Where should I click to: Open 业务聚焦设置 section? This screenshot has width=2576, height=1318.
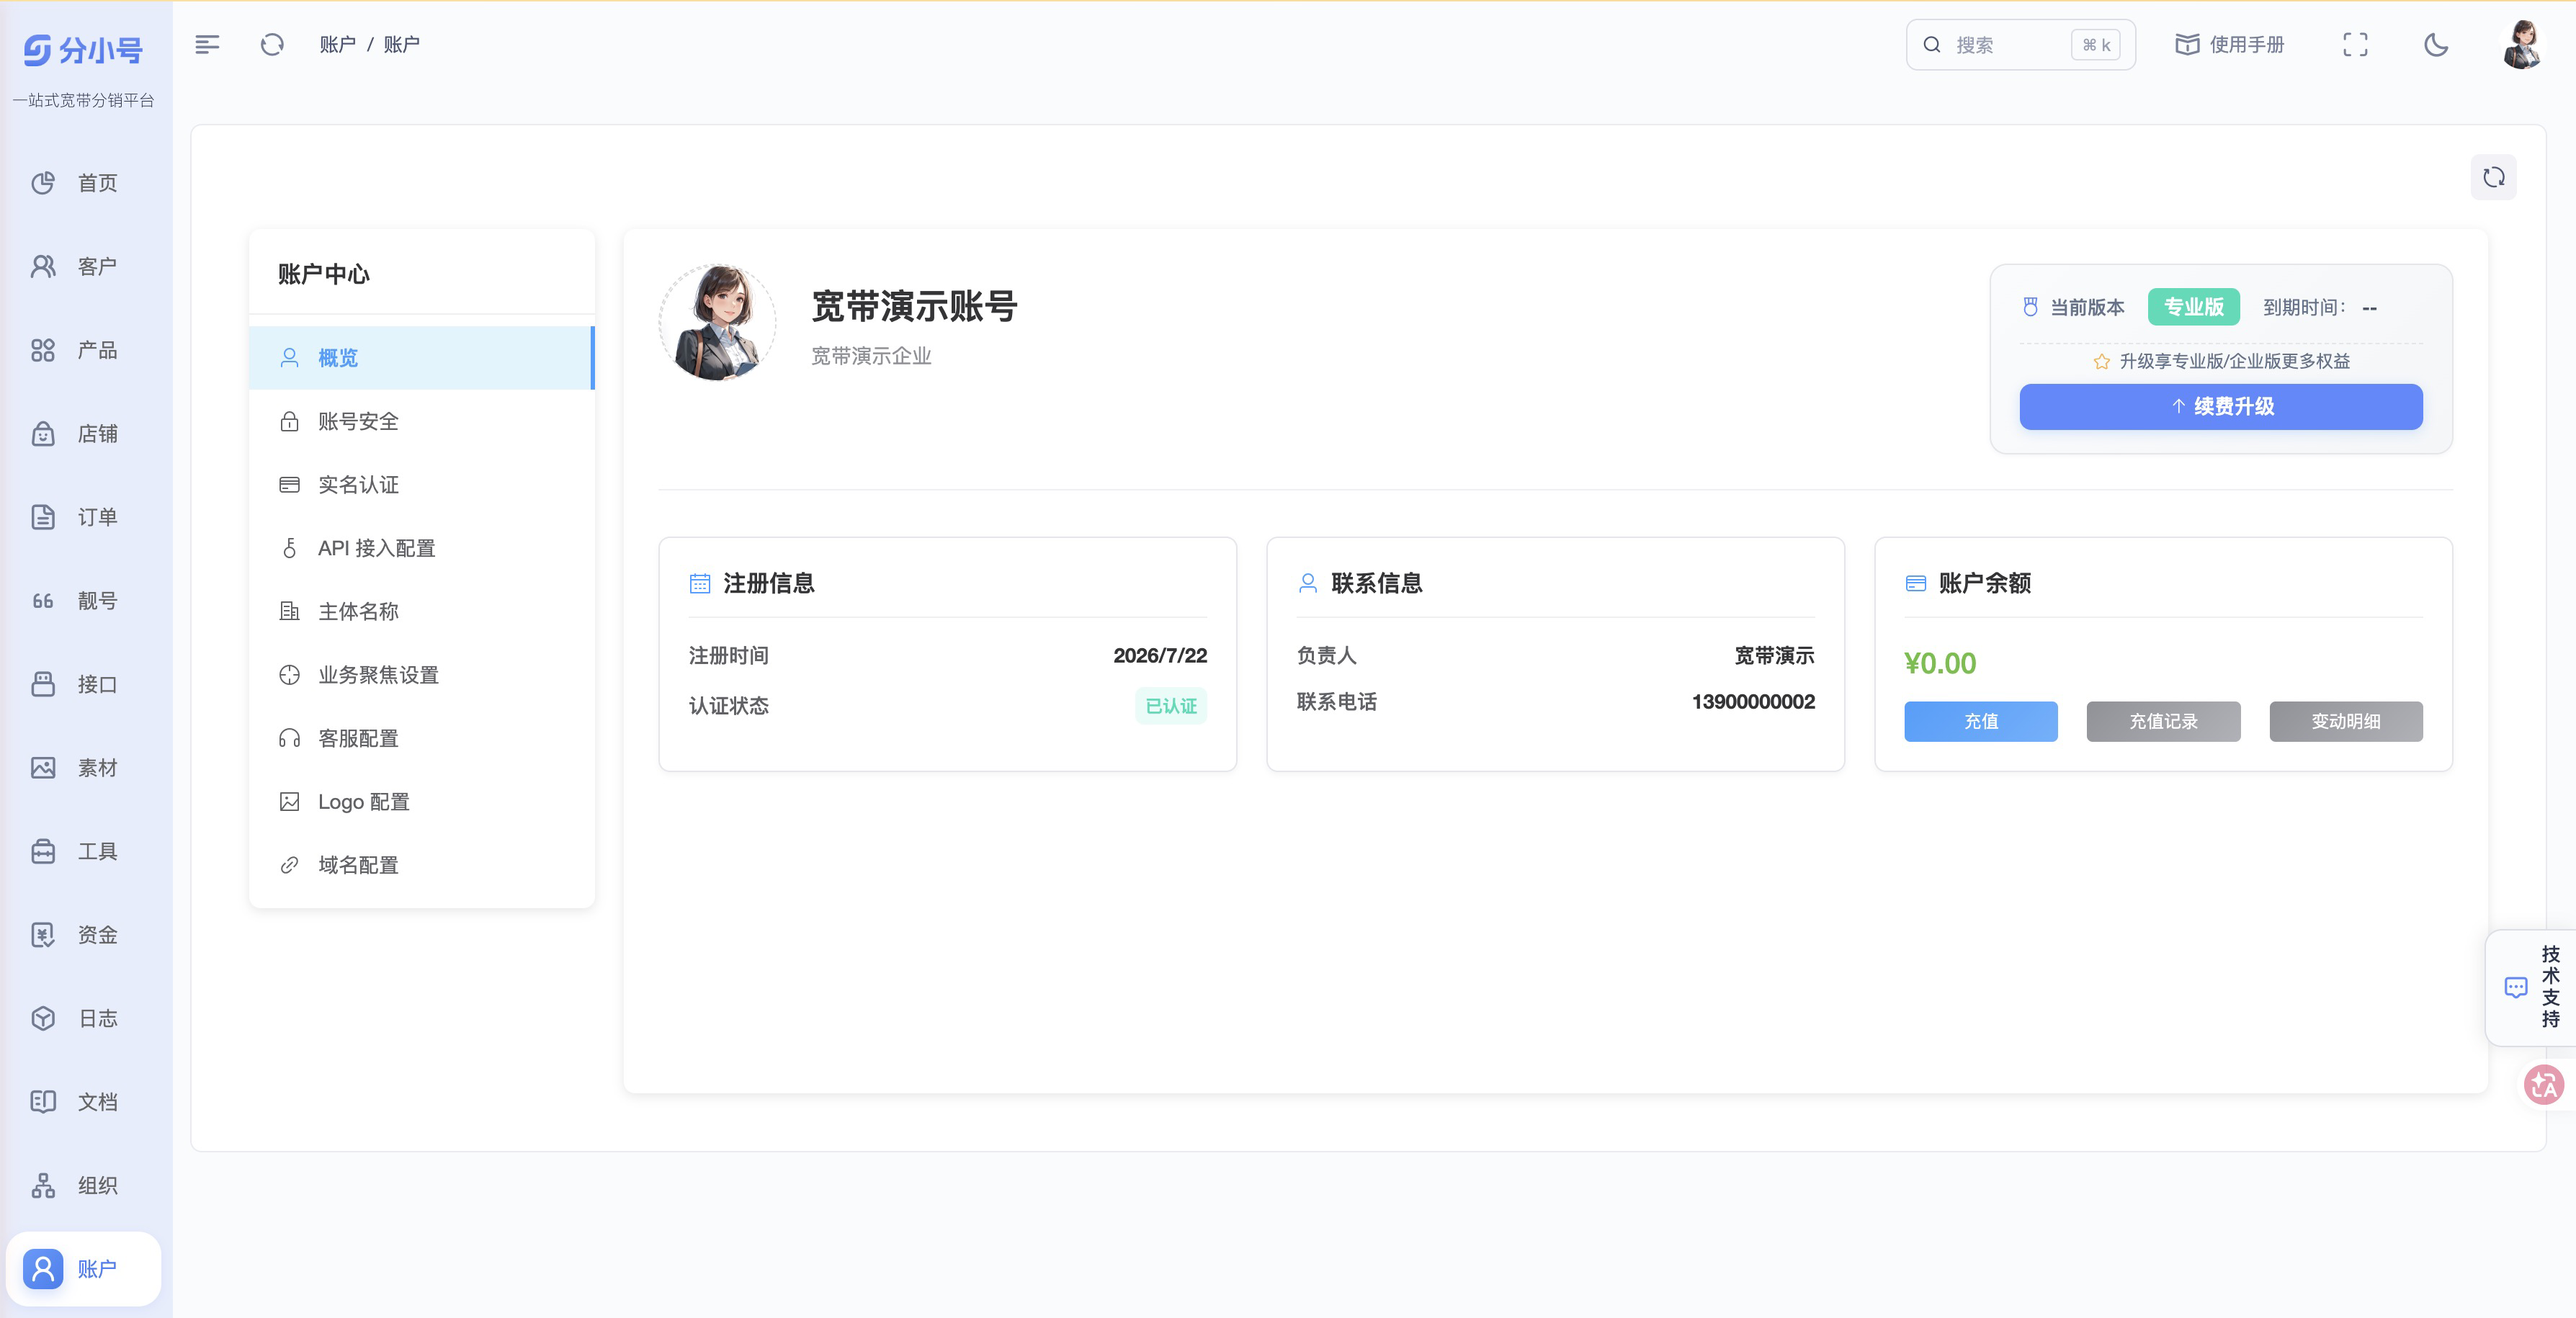tap(421, 675)
